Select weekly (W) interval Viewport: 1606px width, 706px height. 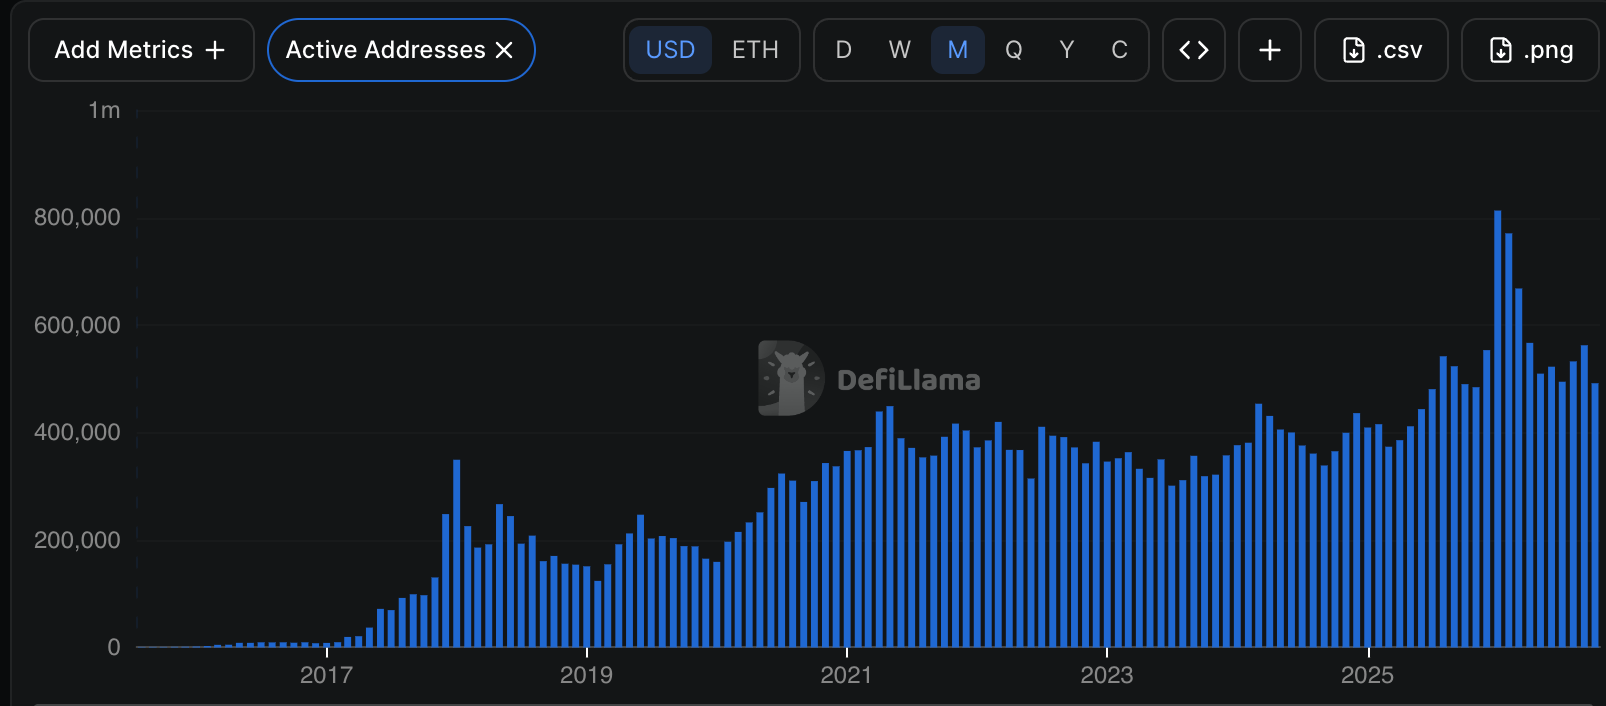coord(900,50)
